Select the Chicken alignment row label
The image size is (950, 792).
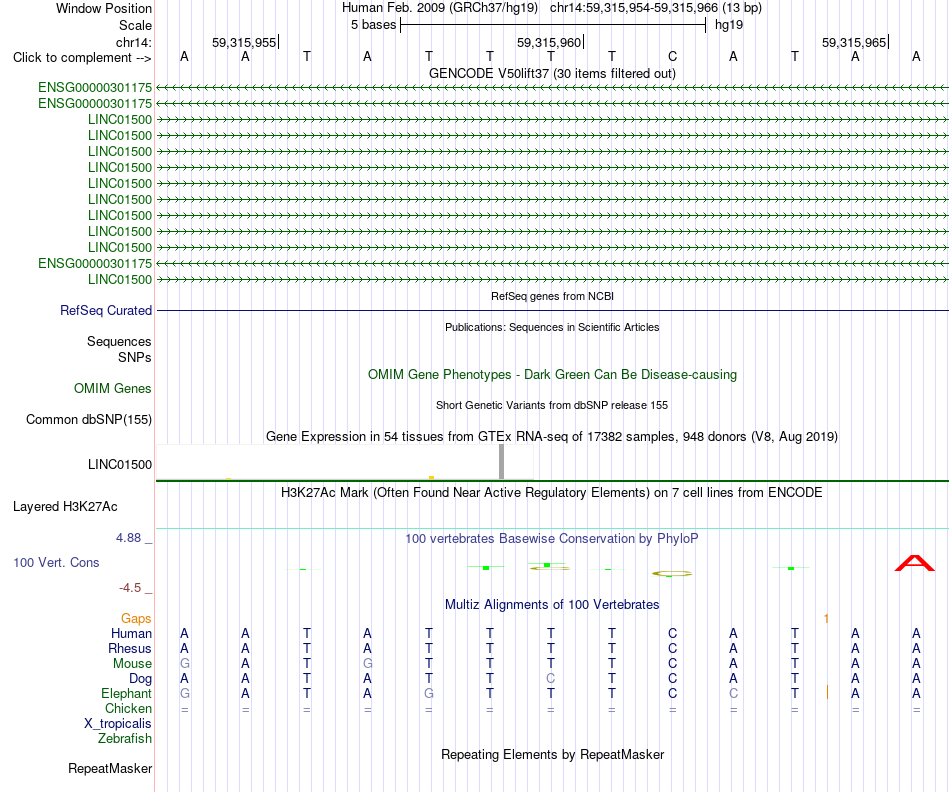pos(128,708)
